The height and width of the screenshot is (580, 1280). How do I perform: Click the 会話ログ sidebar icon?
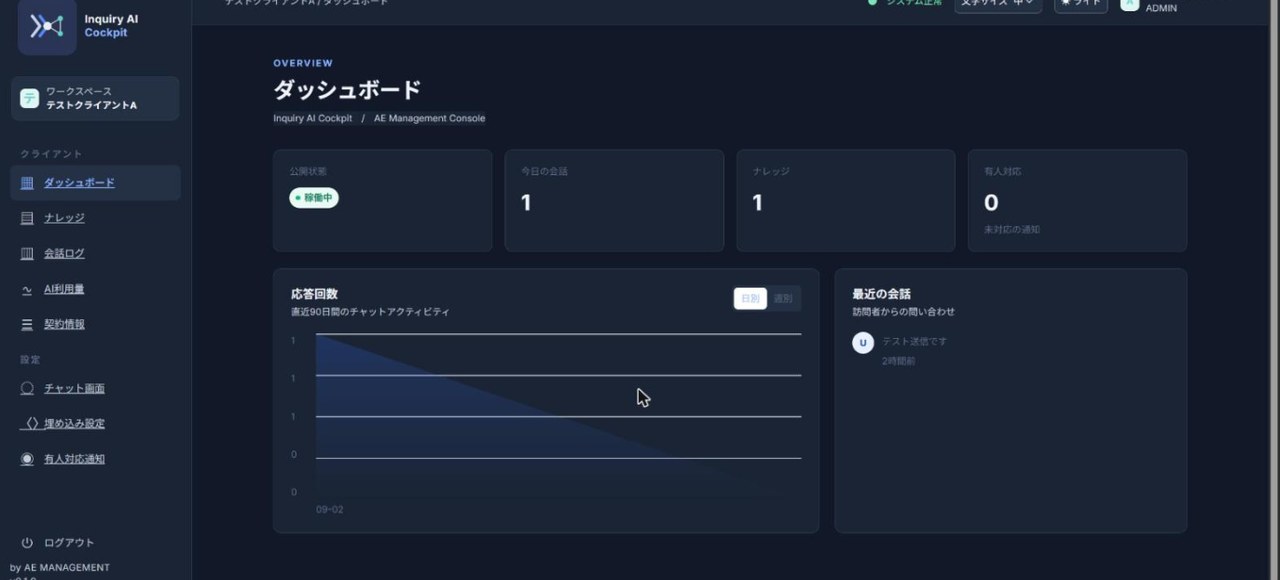tap(27, 254)
